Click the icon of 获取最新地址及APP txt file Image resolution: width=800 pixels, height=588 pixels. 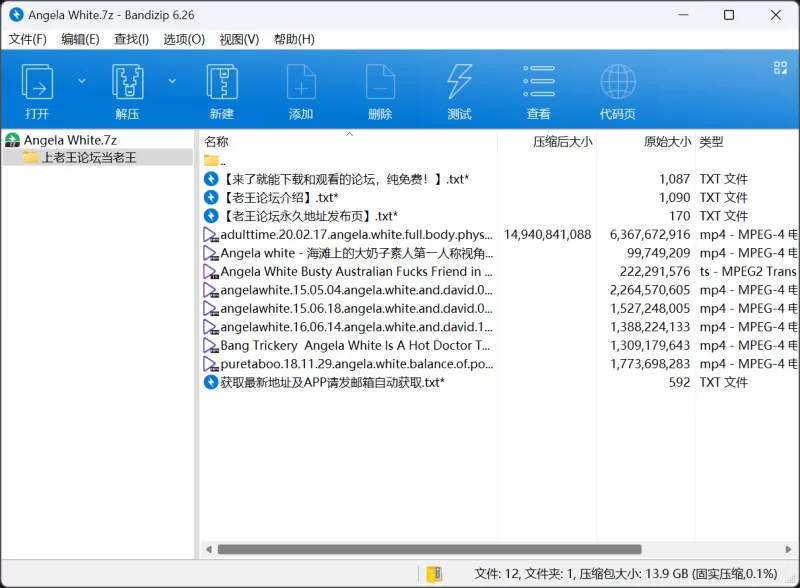click(x=211, y=382)
